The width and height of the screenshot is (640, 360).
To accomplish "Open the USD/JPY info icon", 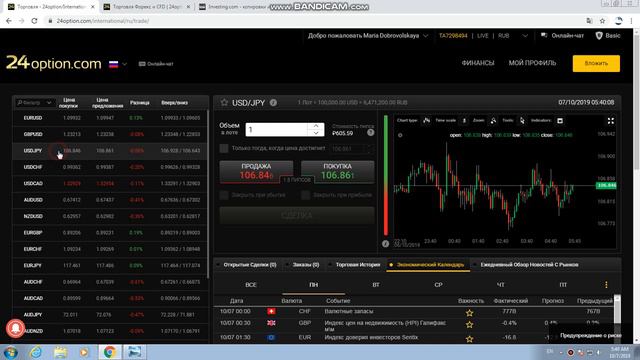I will 273,103.
